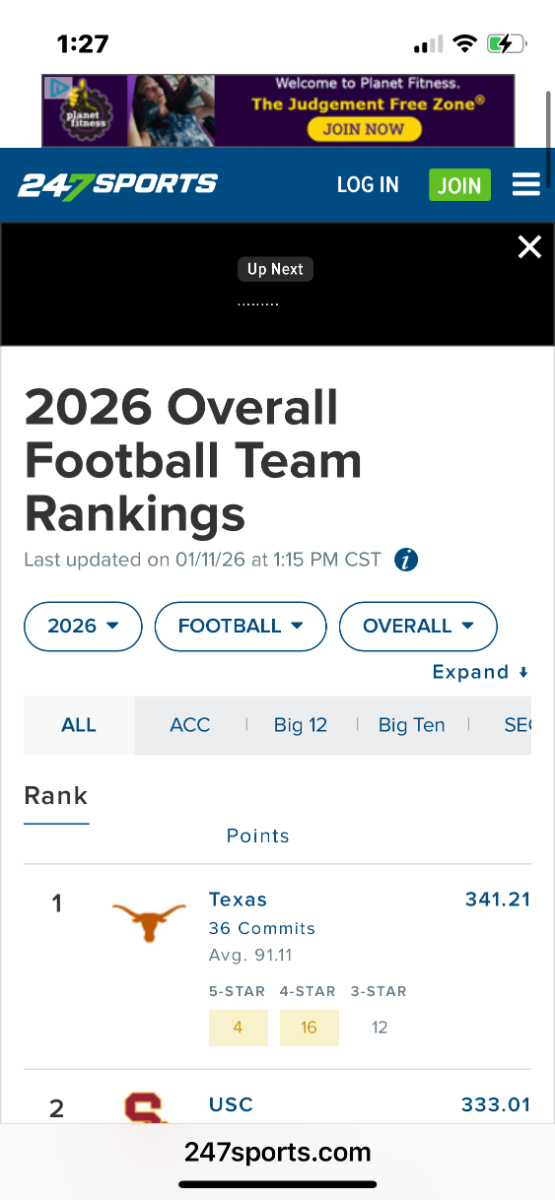Click the blue info icon beside last updated

(406, 560)
